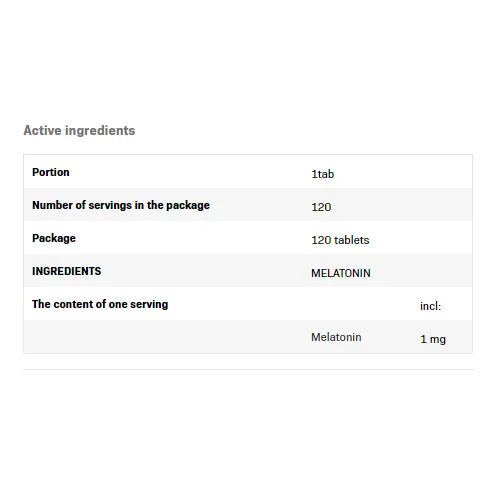Click the word ingredients in heading

(100, 130)
